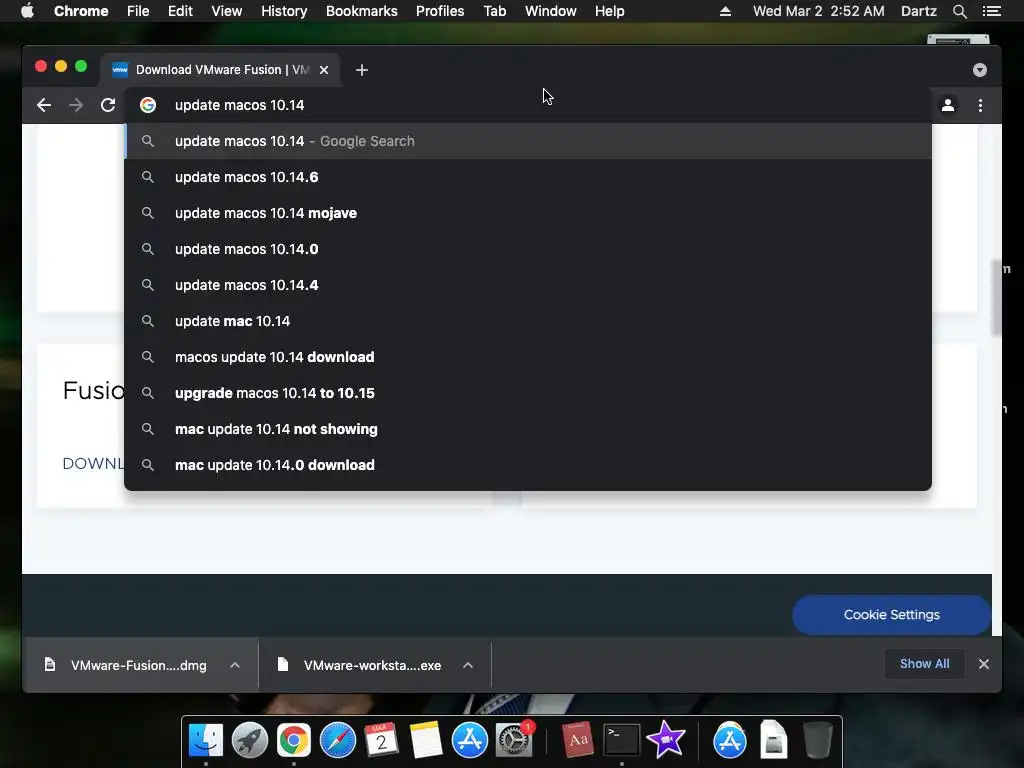Image resolution: width=1024 pixels, height=768 pixels.
Task: Click the address bar search text
Action: click(240, 105)
